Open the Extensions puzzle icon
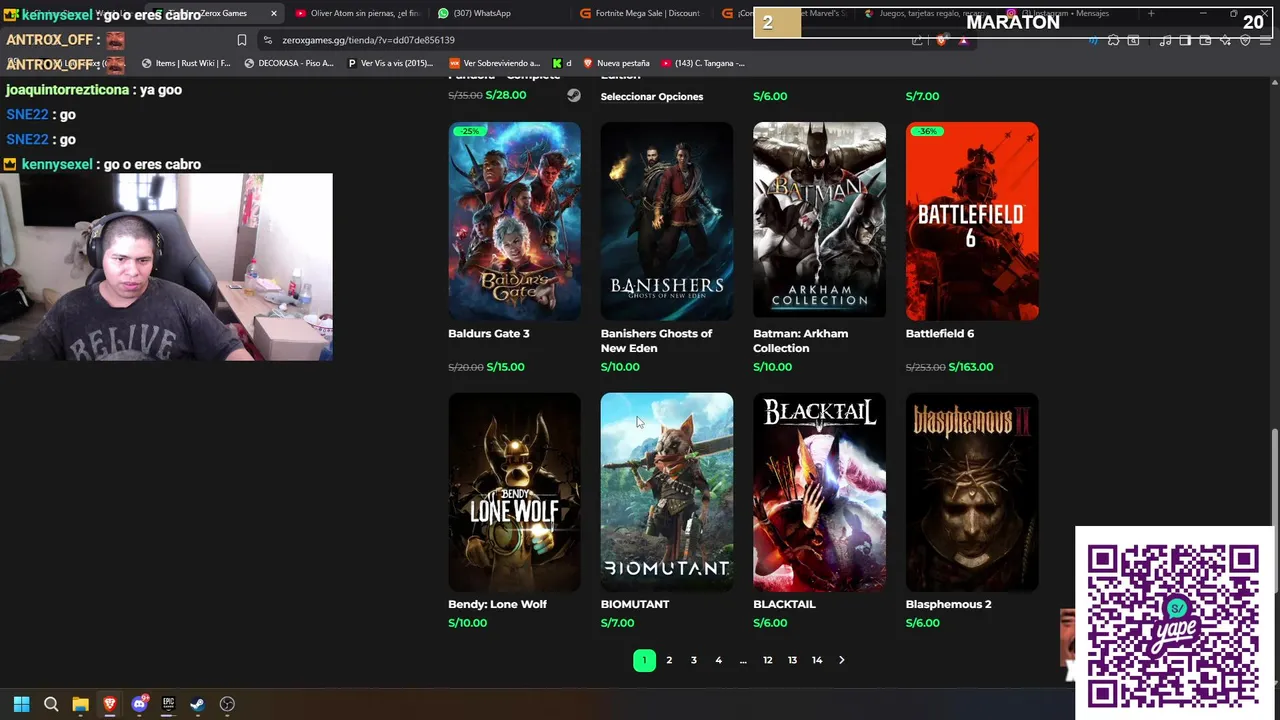Image resolution: width=1280 pixels, height=720 pixels. click(1113, 41)
